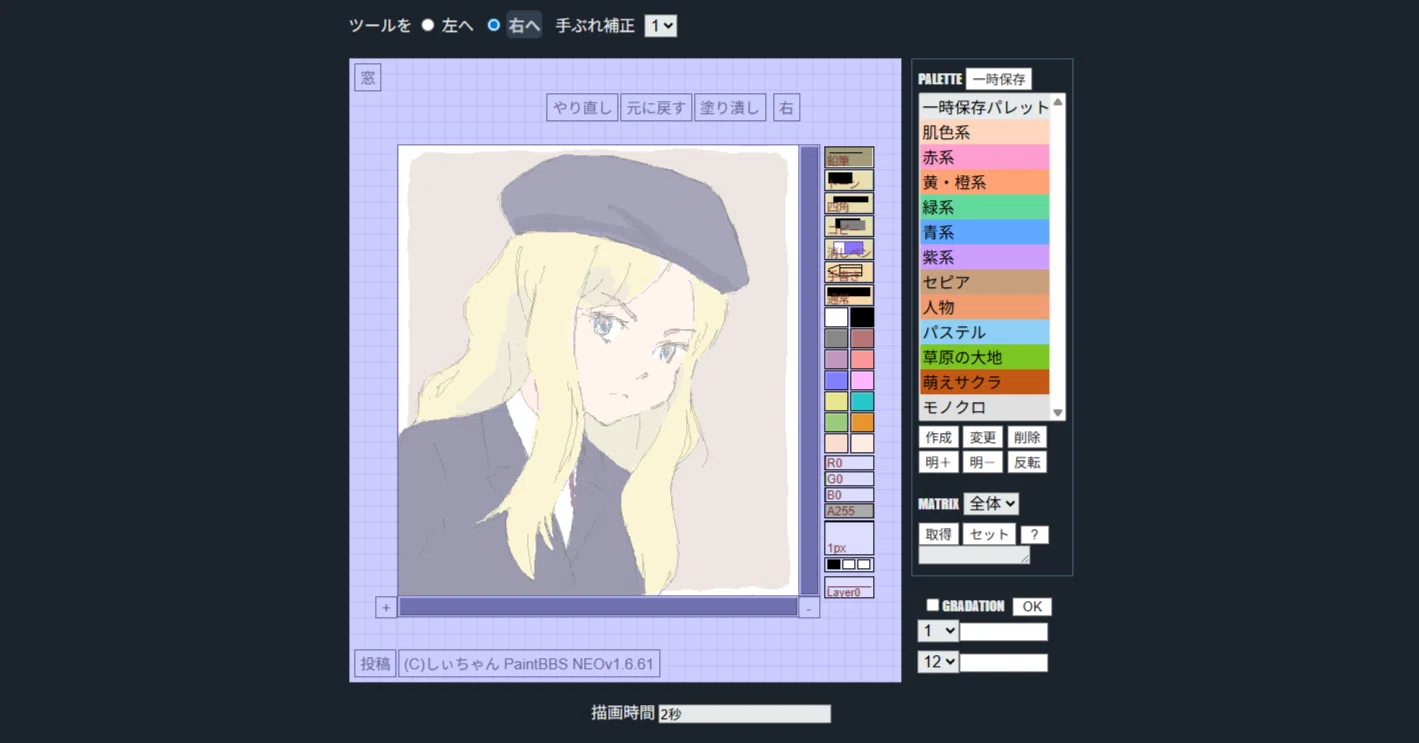The width and height of the screenshot is (1419, 743).
Task: Pick the yellow color swatch
Action: [x=836, y=401]
